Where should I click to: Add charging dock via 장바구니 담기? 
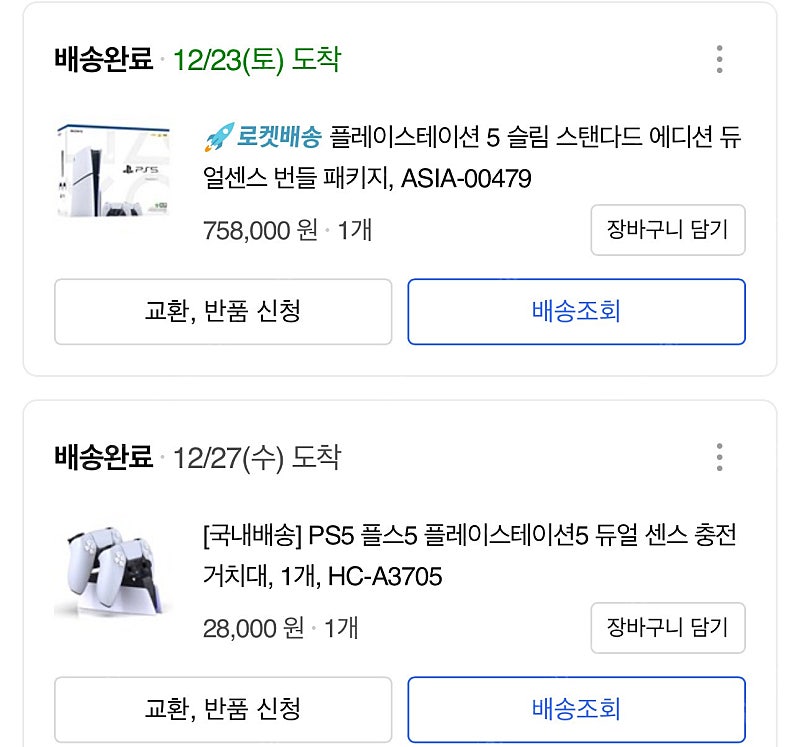(x=668, y=628)
